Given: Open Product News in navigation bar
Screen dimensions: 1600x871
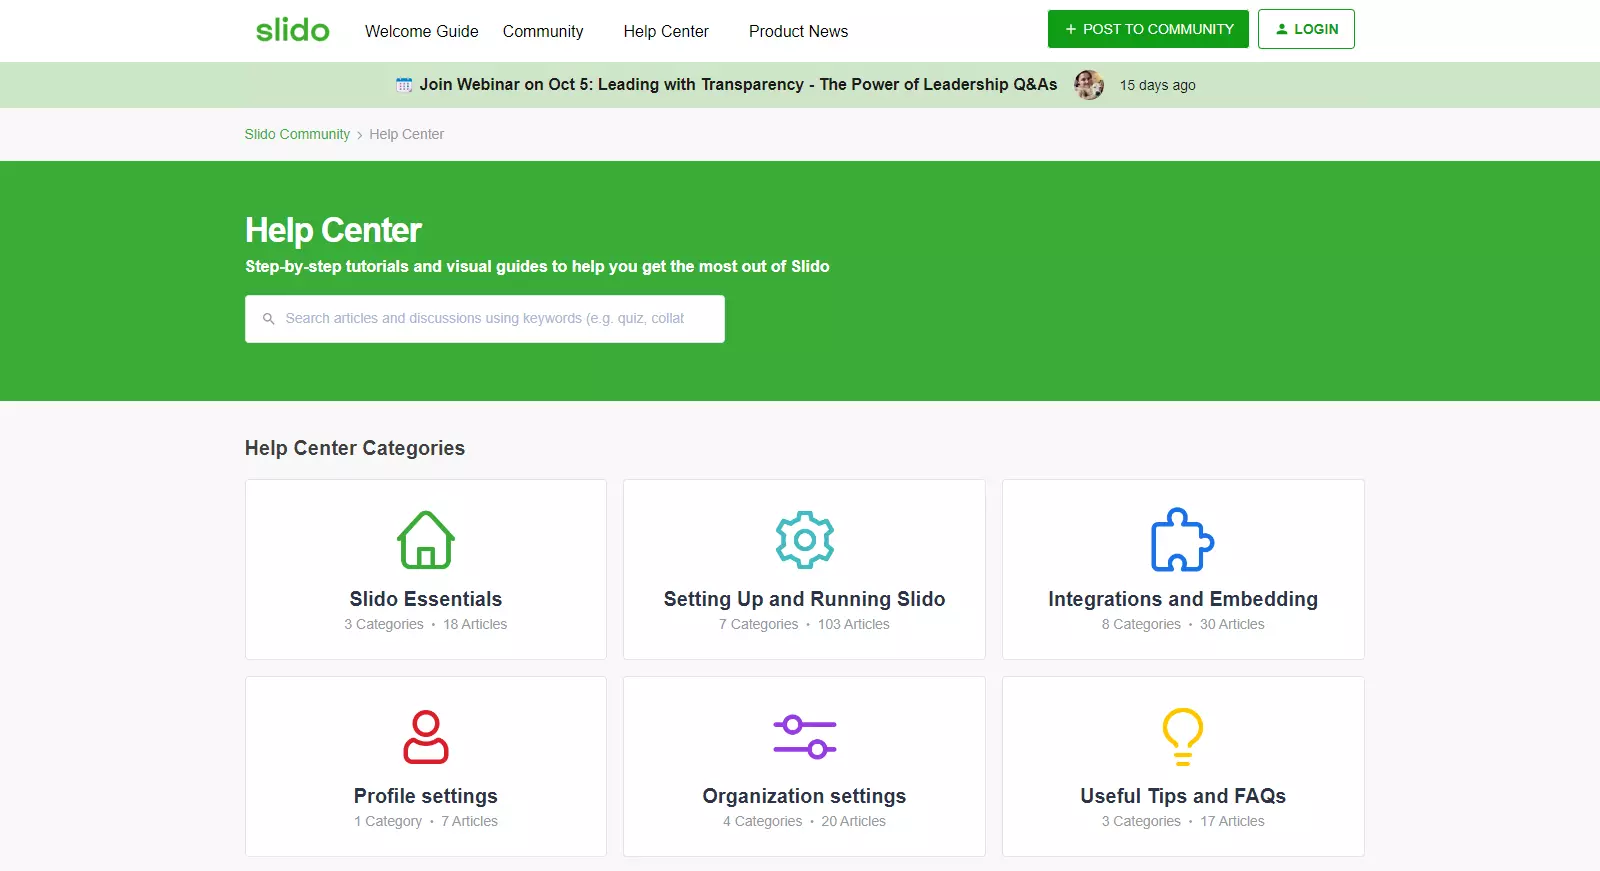Looking at the screenshot, I should (x=798, y=31).
